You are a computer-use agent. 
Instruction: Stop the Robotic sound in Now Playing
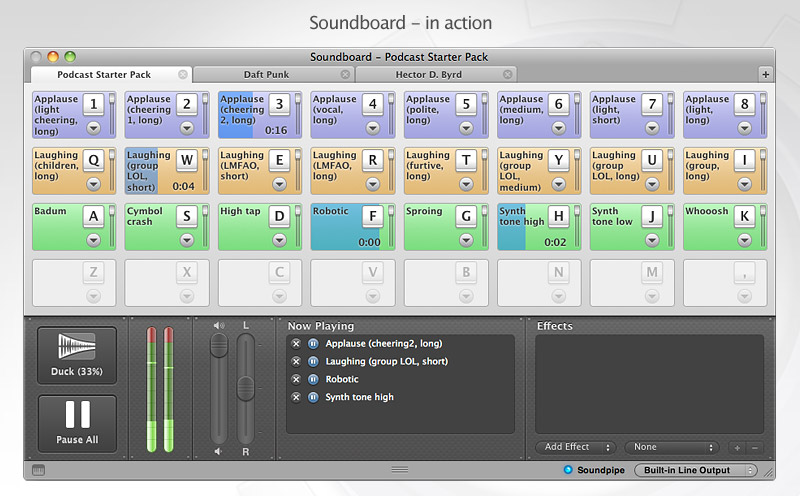click(x=296, y=380)
